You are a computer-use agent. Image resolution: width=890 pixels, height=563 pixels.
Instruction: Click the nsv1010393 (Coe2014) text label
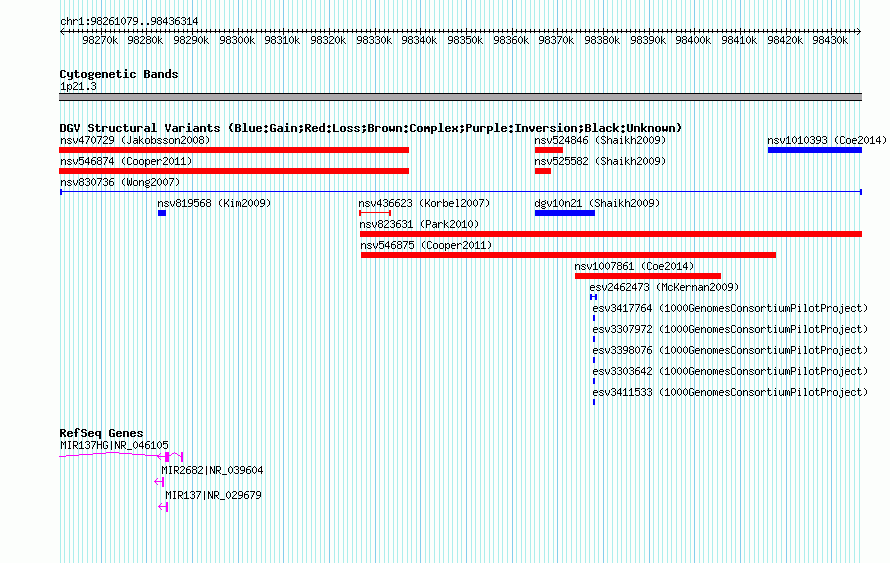point(827,140)
